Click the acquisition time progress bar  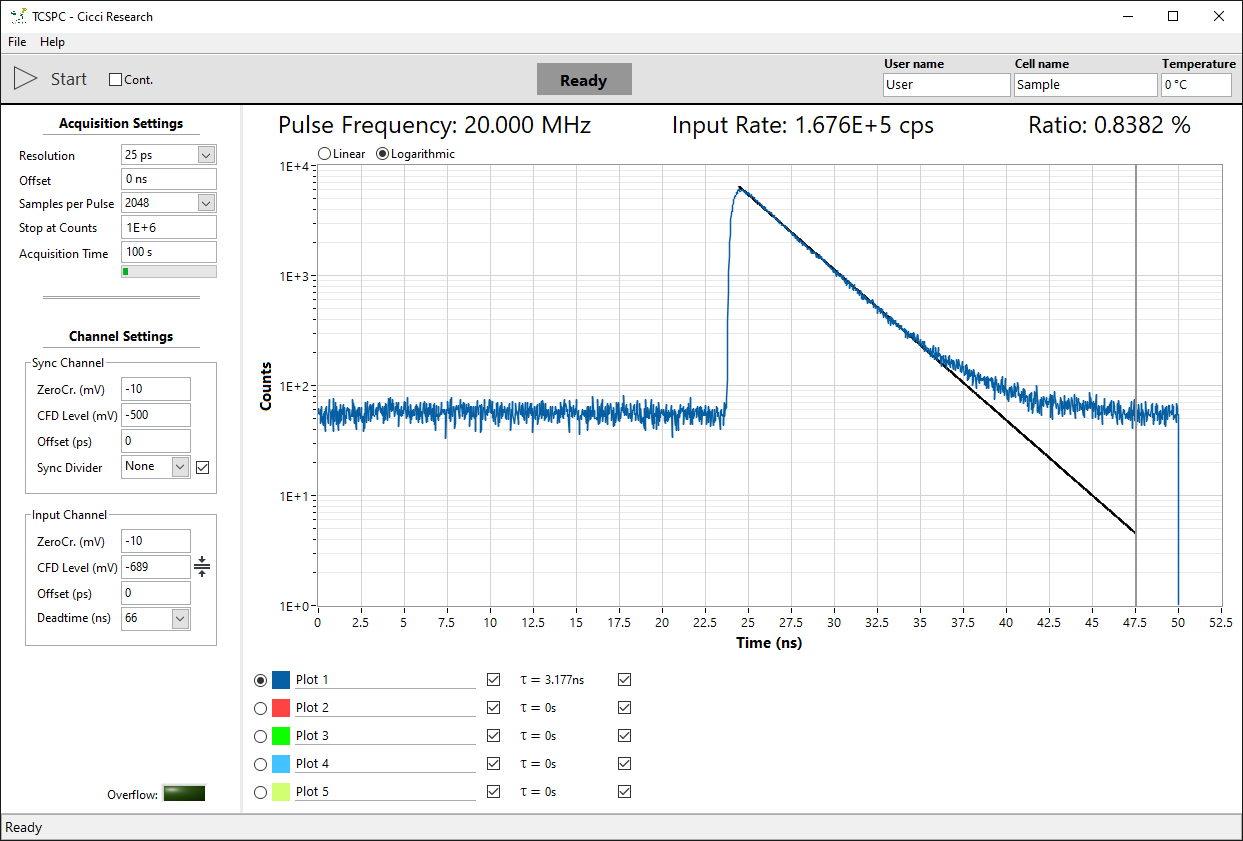click(168, 271)
